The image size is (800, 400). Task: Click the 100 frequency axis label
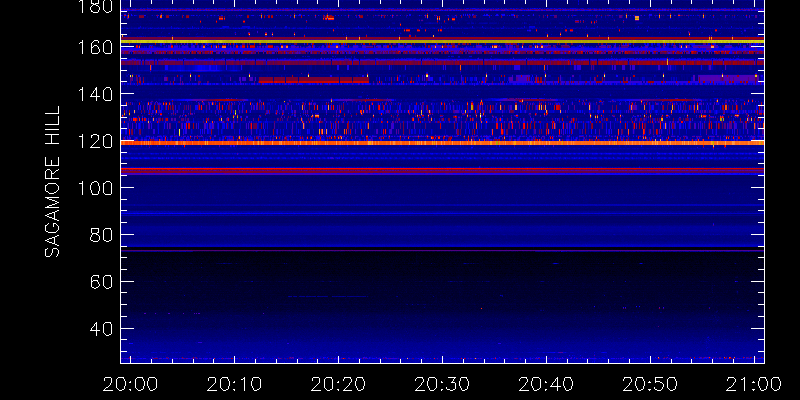click(96, 188)
